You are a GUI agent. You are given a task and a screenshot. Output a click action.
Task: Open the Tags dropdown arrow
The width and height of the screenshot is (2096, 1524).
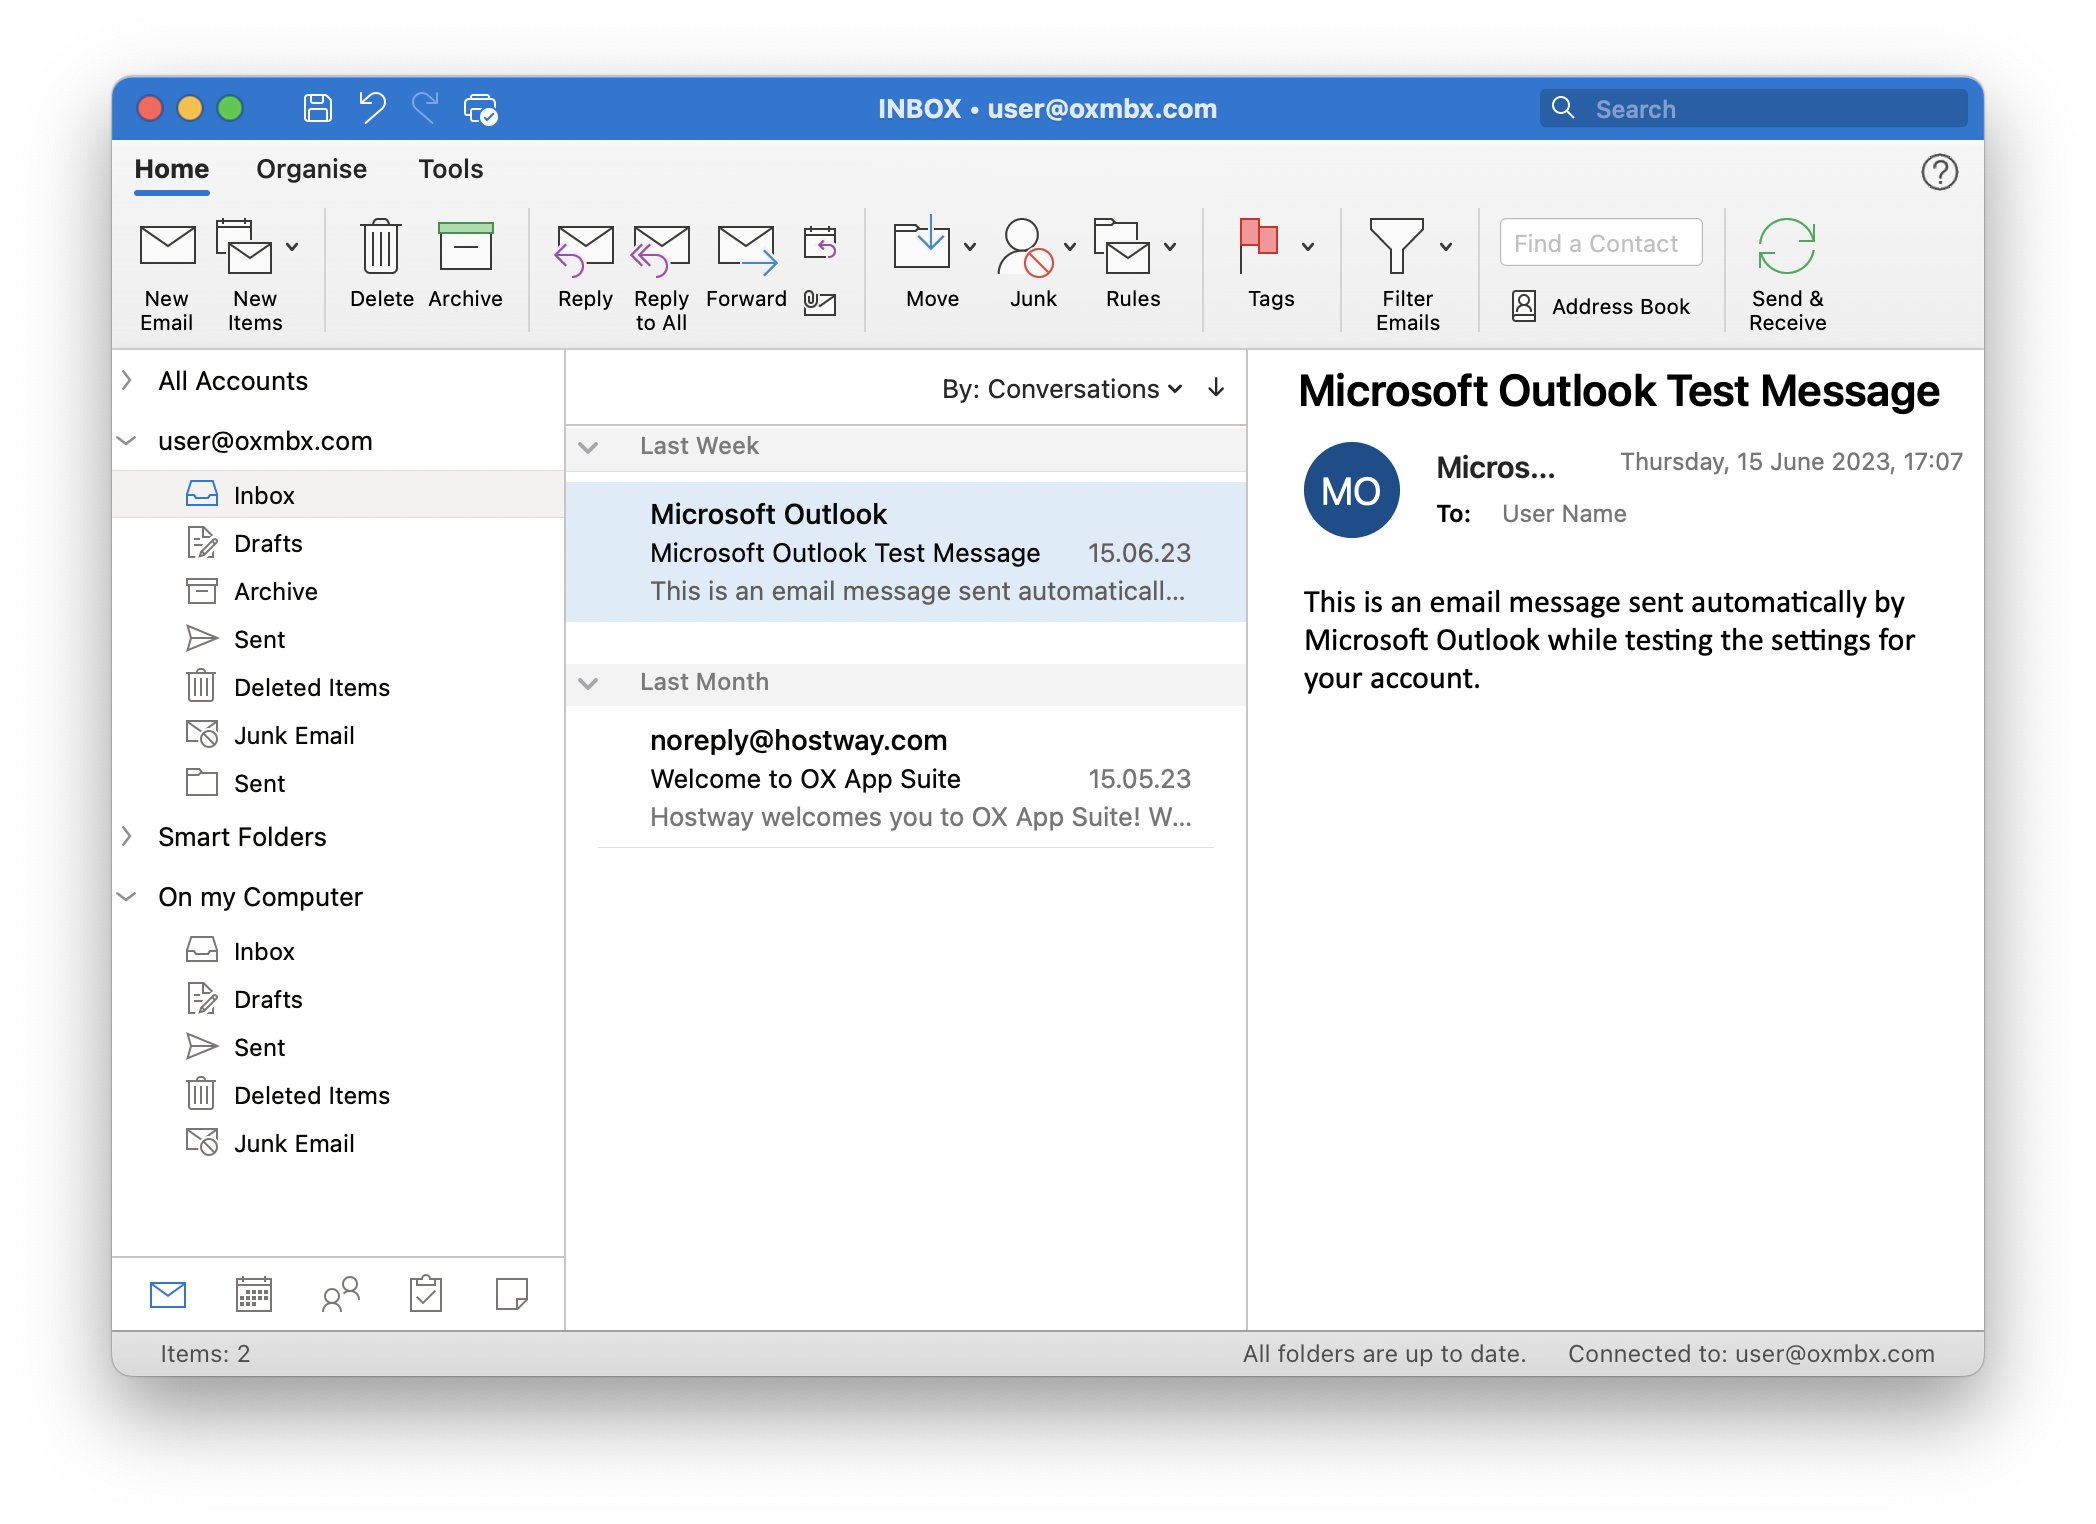pos(1308,247)
